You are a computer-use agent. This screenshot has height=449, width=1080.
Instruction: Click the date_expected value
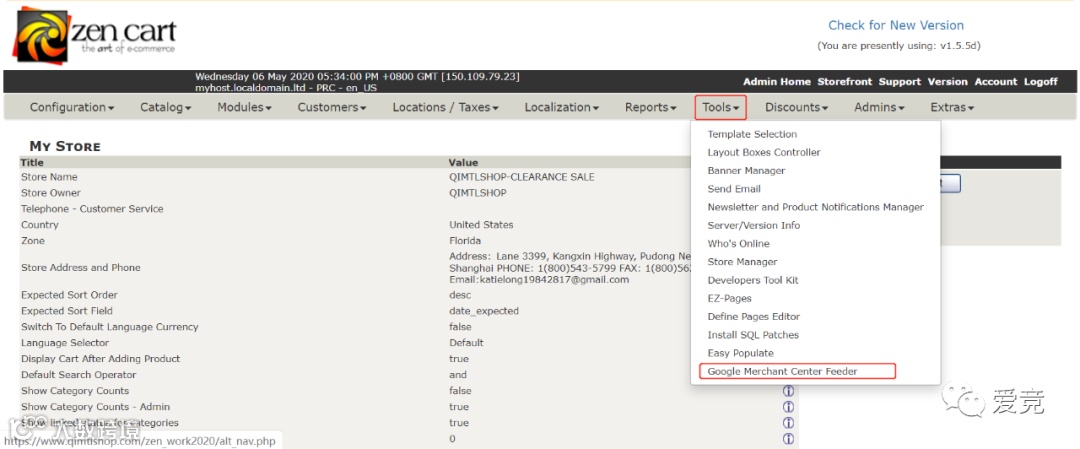(484, 311)
